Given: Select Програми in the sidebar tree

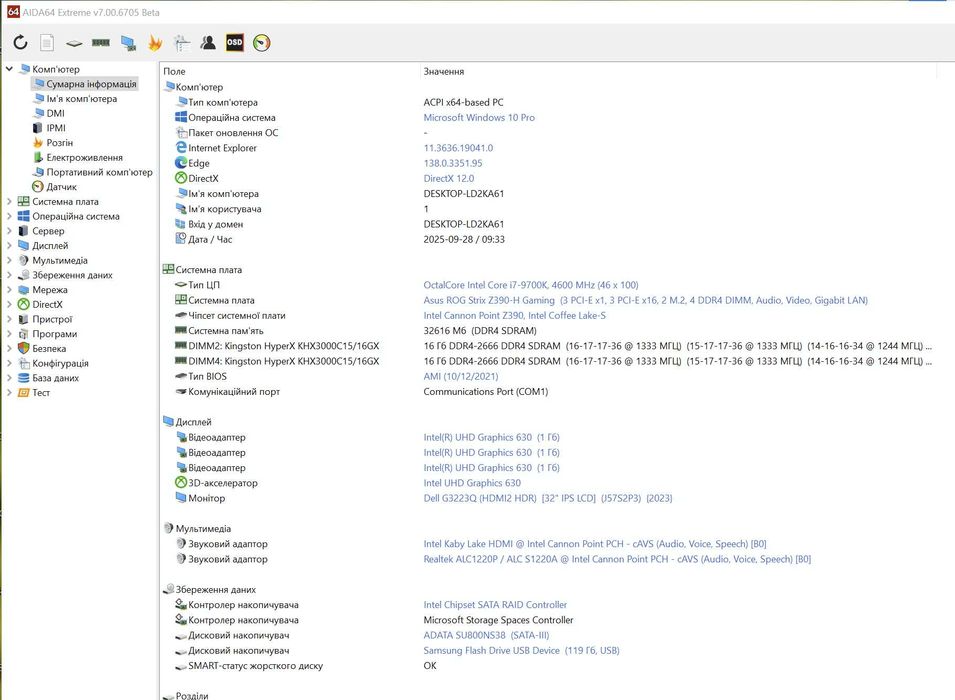Looking at the screenshot, I should [x=54, y=334].
